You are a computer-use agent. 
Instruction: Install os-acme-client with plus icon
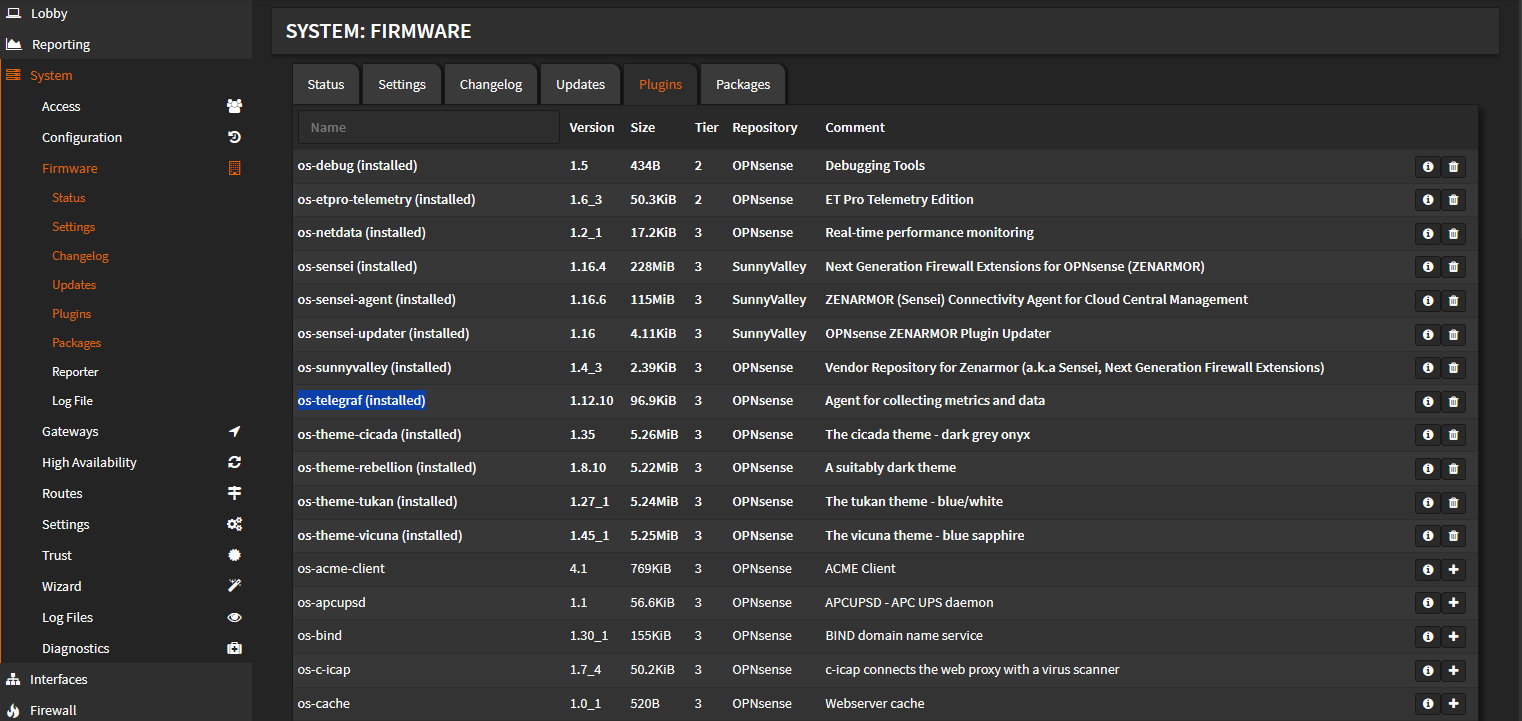[x=1453, y=570]
